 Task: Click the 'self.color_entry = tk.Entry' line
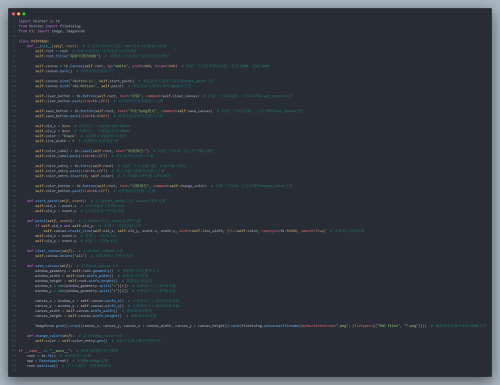pyautogui.click(x=110, y=166)
